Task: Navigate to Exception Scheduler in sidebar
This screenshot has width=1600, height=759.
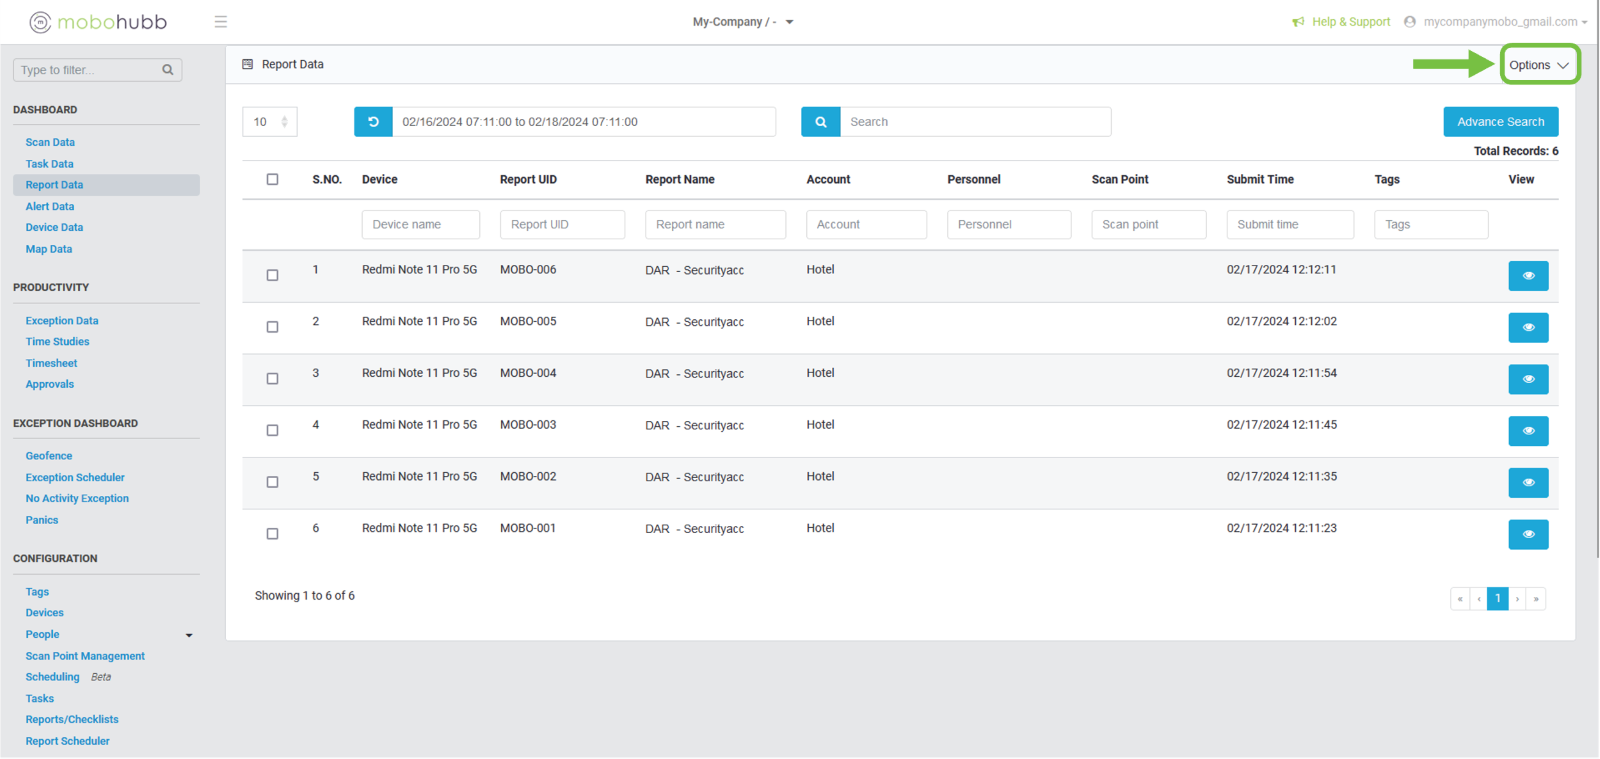Action: coord(75,478)
